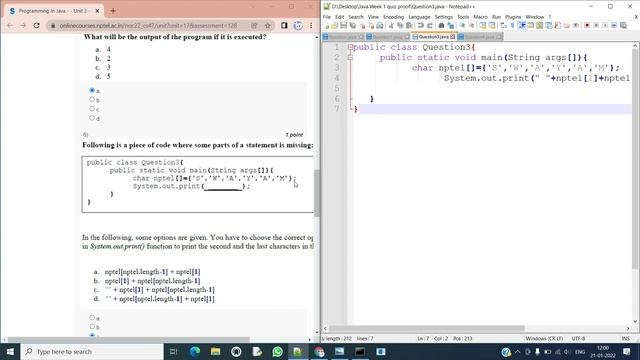The image size is (640, 360).
Task: Click the Windows taskbar search box
Action: coord(93,351)
